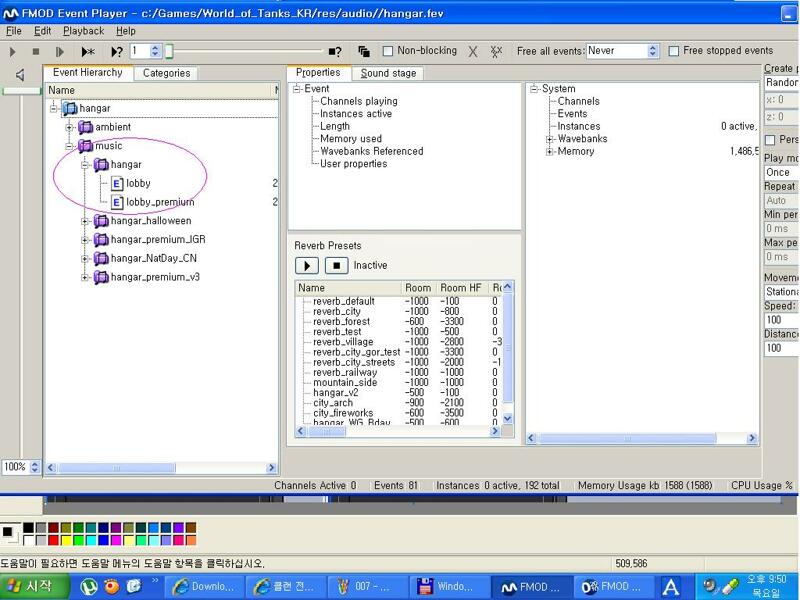
Task: Expand hangar_premium_v3 group
Action: pos(85,278)
